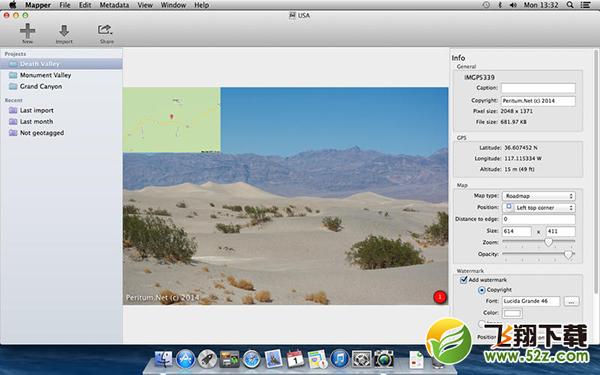Open the Maps-style icon in the Dock
This screenshot has width=600, height=375.
click(317, 359)
